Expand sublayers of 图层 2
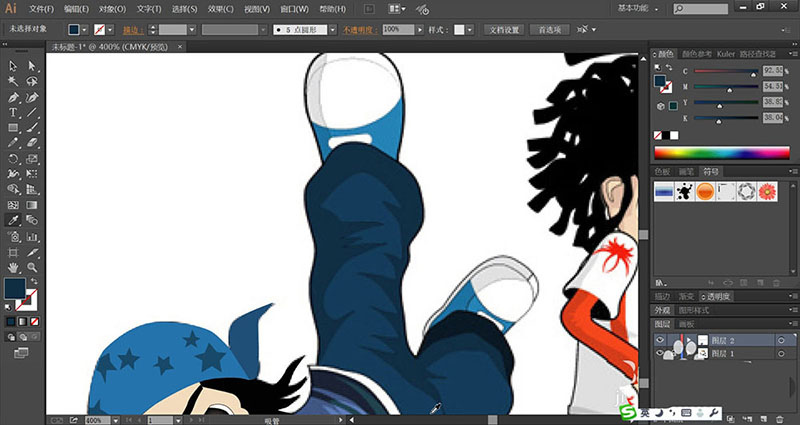Image resolution: width=800 pixels, height=425 pixels. pyautogui.click(x=689, y=340)
